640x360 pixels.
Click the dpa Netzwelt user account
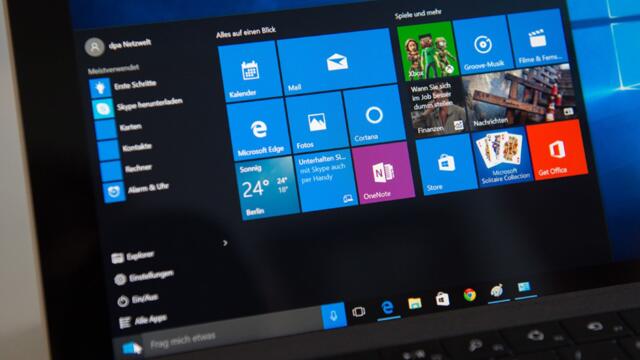118,45
